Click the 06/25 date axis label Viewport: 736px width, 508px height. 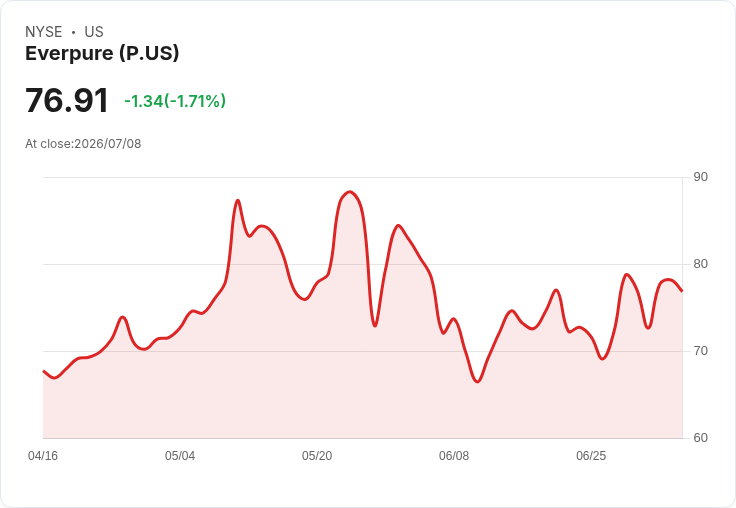591,455
